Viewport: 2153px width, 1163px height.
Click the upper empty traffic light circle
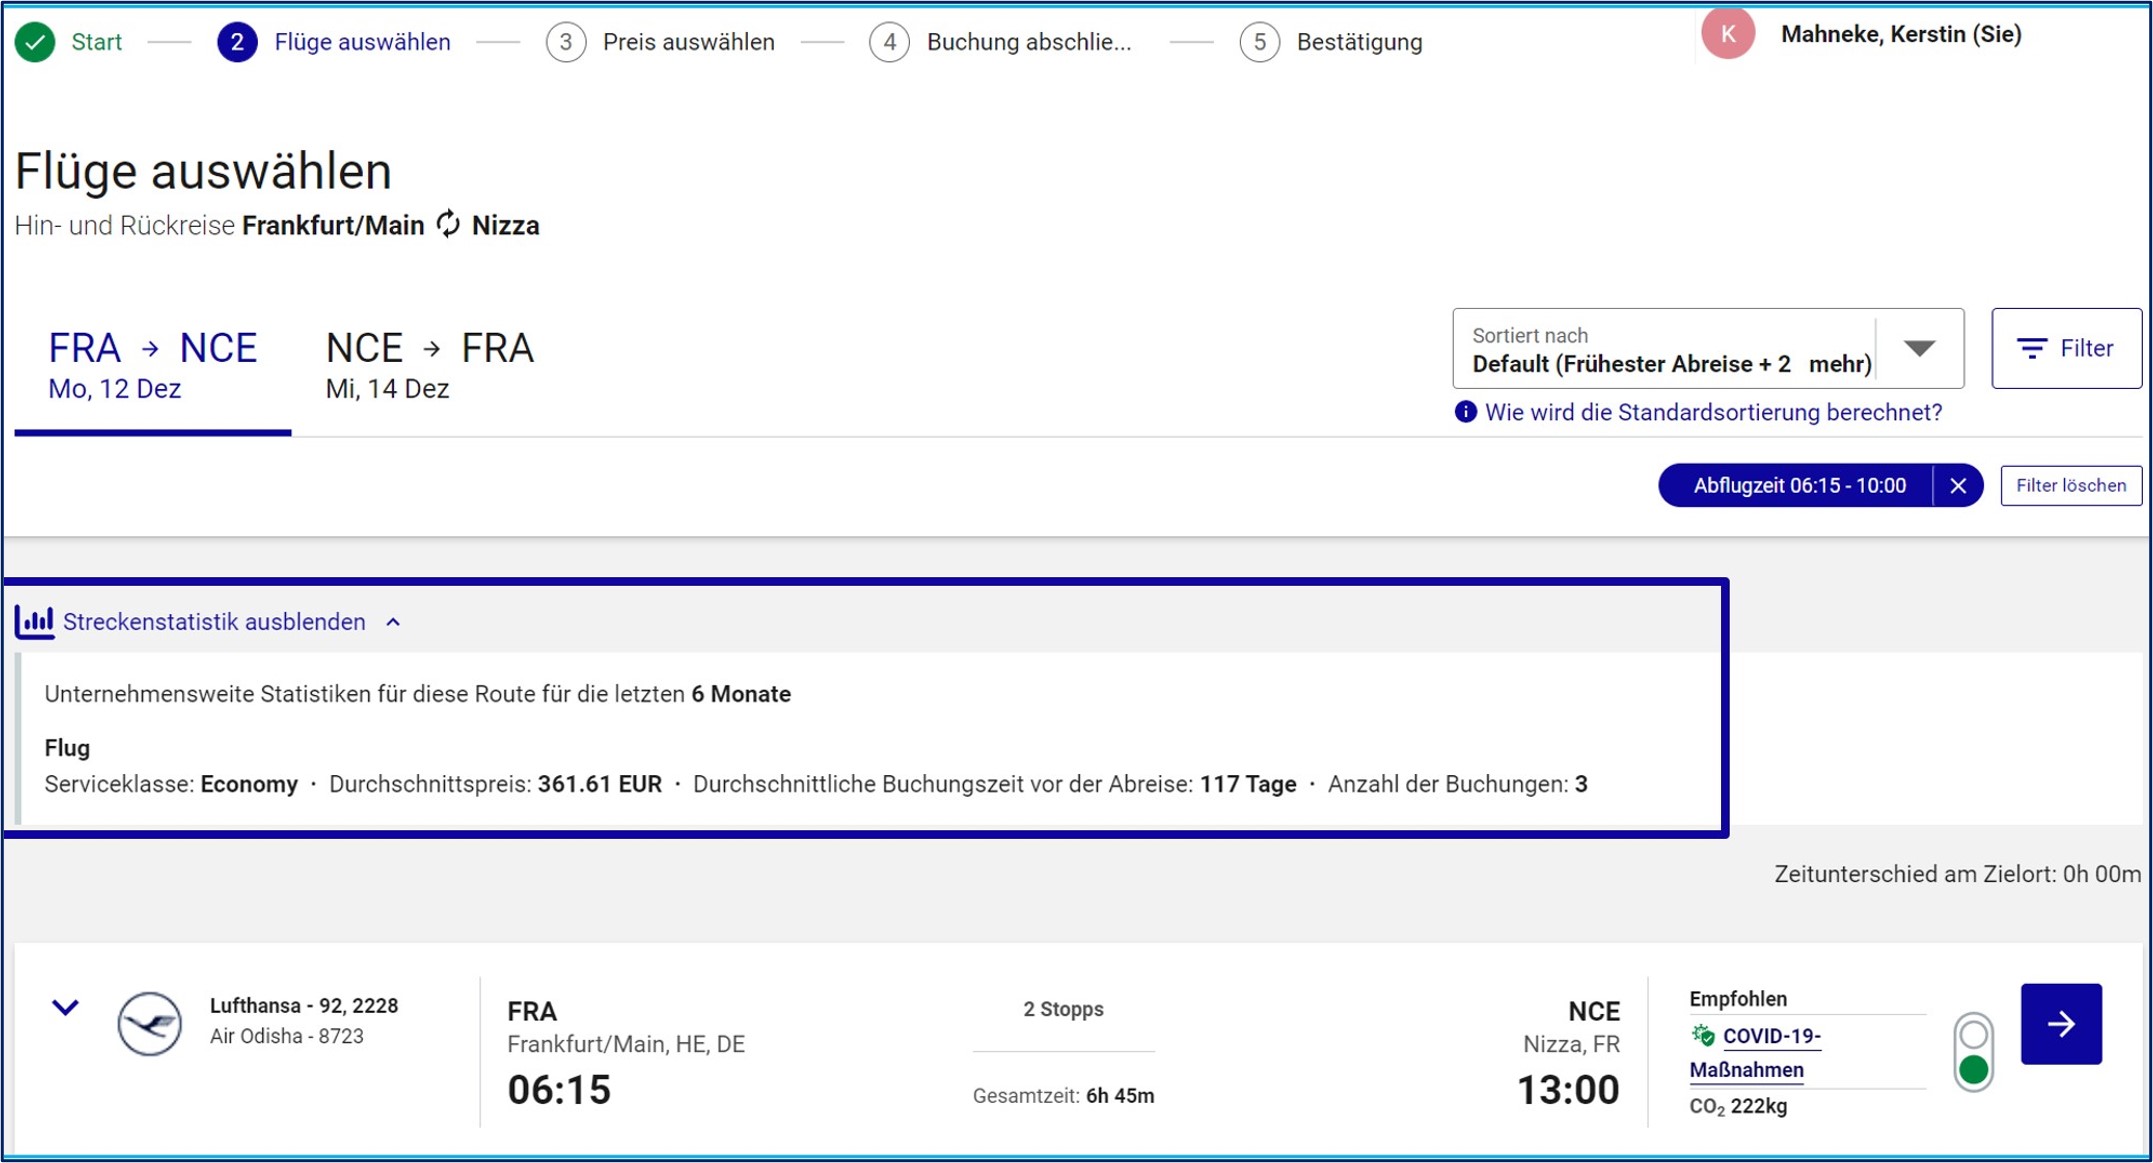coord(1973,1033)
